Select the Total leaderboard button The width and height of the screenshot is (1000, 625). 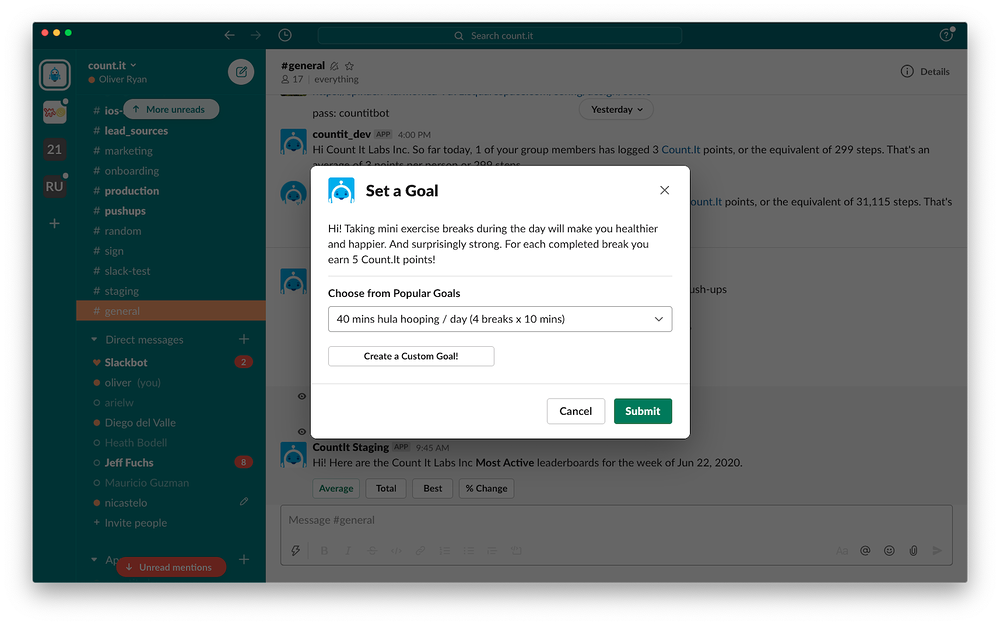click(386, 489)
